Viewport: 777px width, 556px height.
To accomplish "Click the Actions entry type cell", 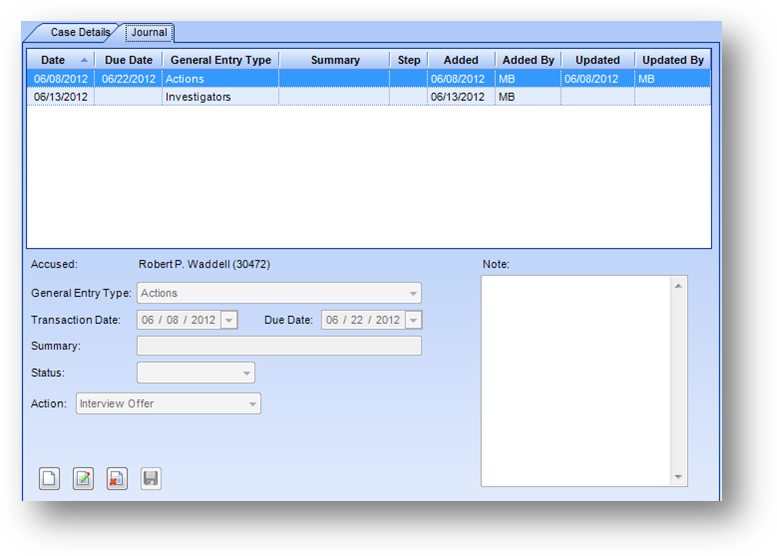I will pos(221,79).
